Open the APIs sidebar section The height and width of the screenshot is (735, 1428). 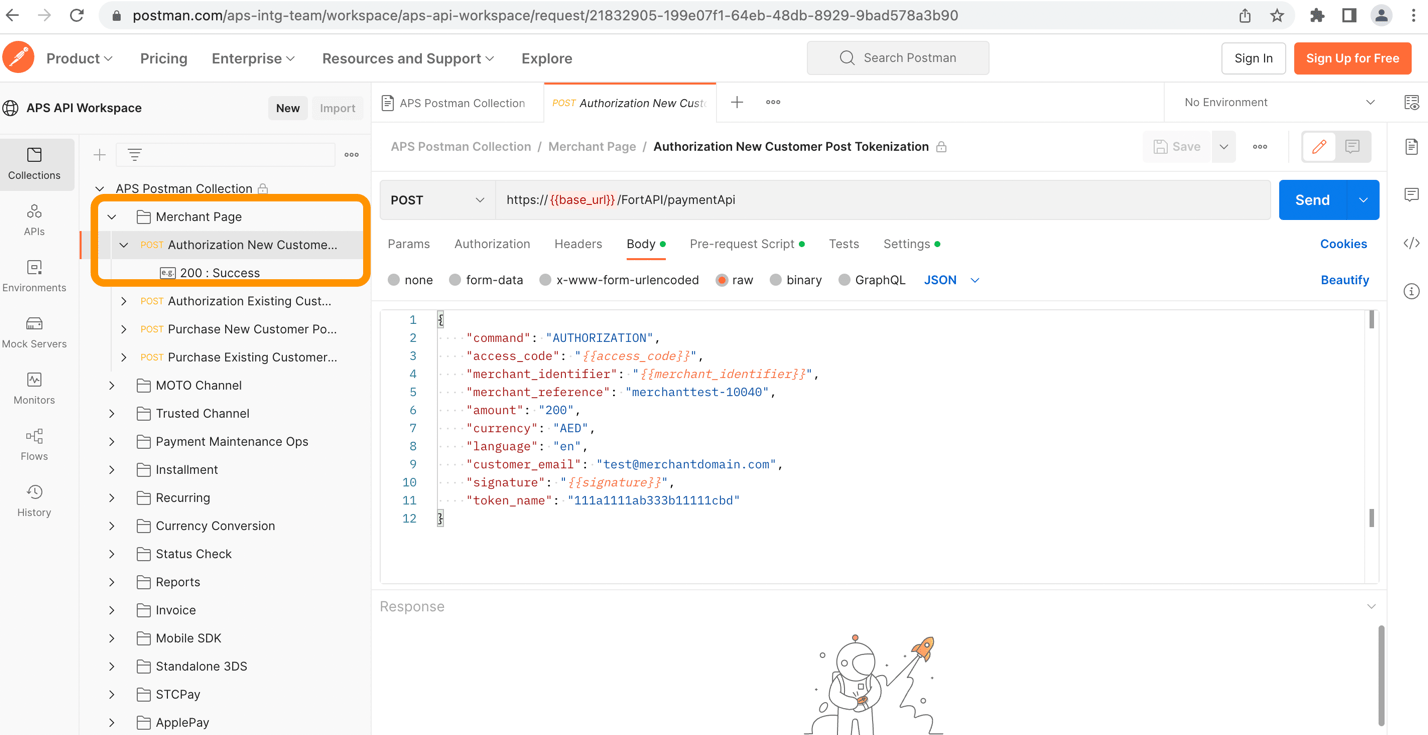tap(34, 219)
